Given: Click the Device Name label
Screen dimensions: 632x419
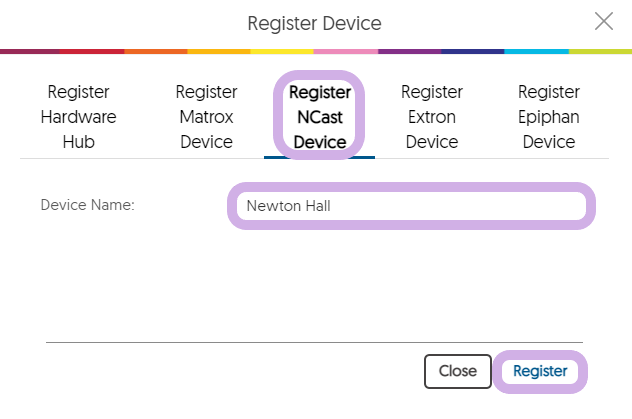Looking at the screenshot, I should [x=87, y=205].
